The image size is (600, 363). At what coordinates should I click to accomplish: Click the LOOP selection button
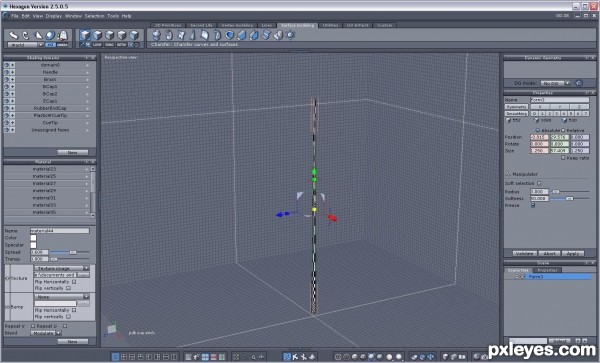(x=97, y=45)
